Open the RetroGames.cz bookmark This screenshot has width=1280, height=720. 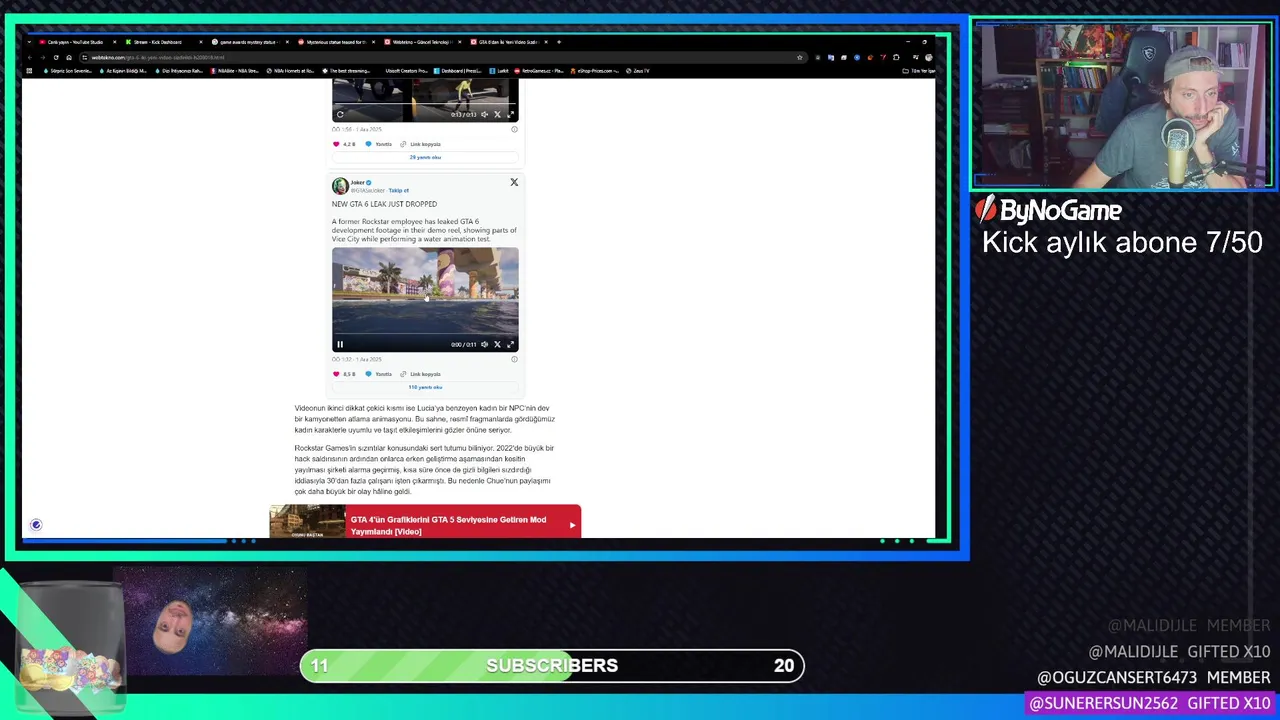pos(538,71)
